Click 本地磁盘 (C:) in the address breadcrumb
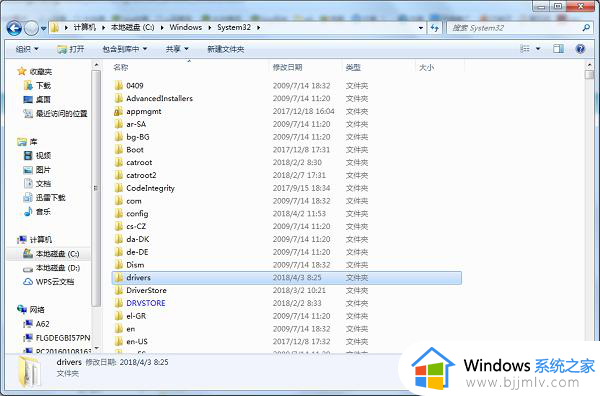Screen dimensions: 600x396 (132, 28)
